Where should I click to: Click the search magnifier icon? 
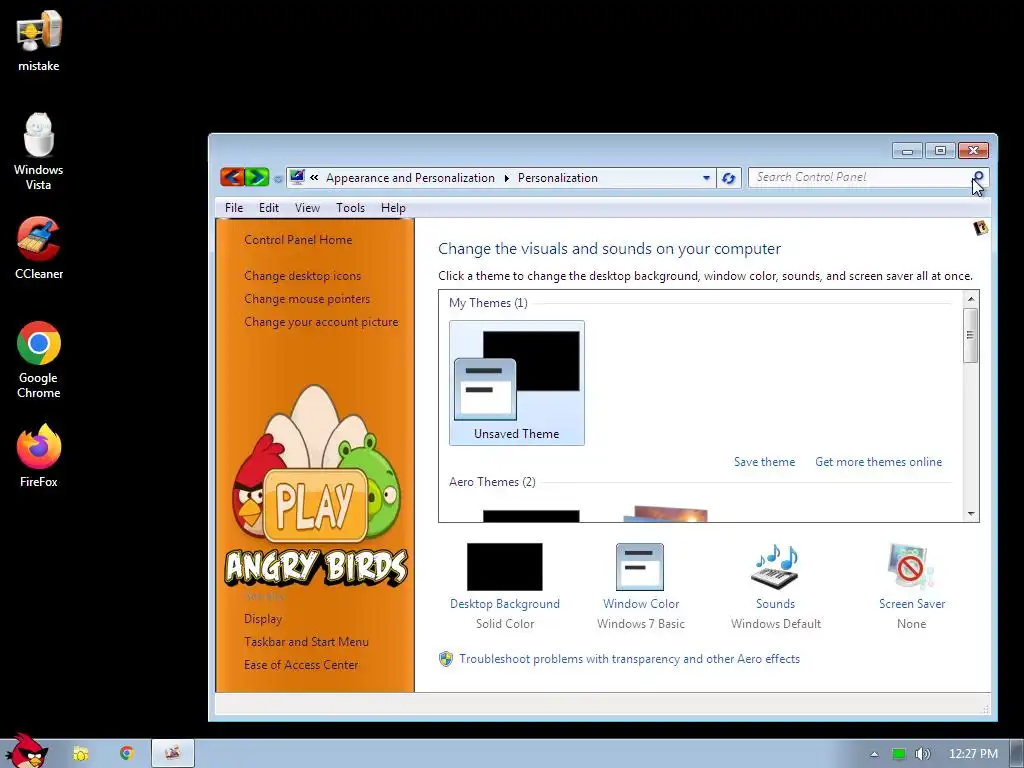click(x=978, y=177)
